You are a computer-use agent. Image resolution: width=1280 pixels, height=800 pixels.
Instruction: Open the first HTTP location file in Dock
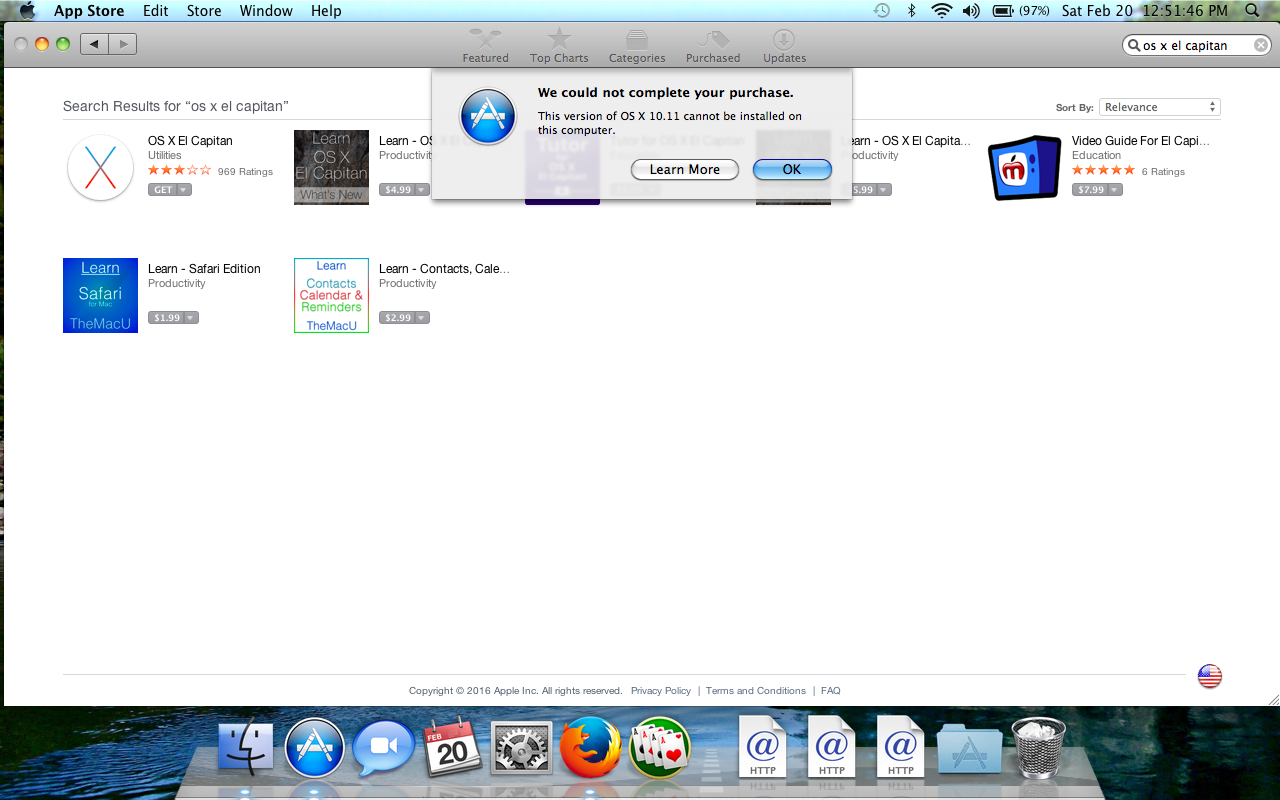(x=763, y=746)
